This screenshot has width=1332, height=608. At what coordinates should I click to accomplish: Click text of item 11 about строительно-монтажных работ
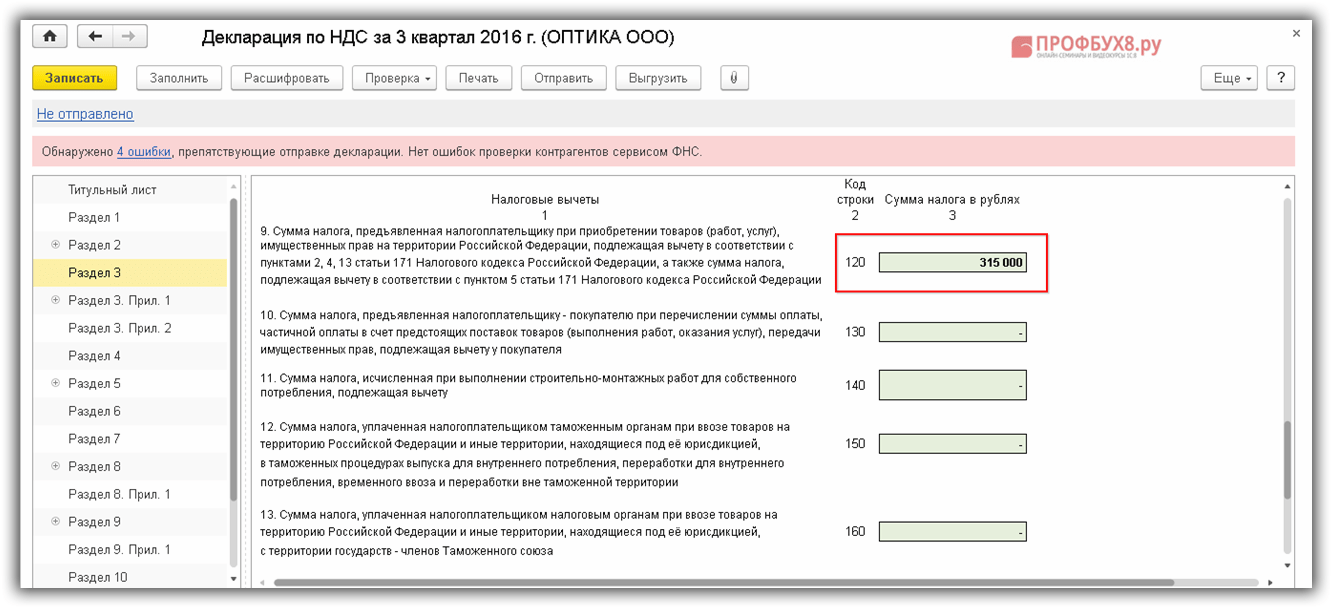click(x=528, y=386)
